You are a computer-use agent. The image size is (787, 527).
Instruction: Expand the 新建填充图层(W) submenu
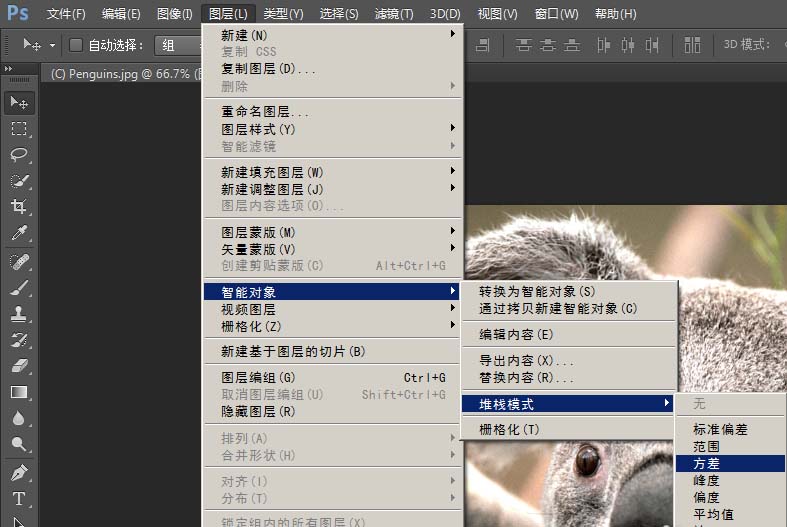(x=333, y=172)
